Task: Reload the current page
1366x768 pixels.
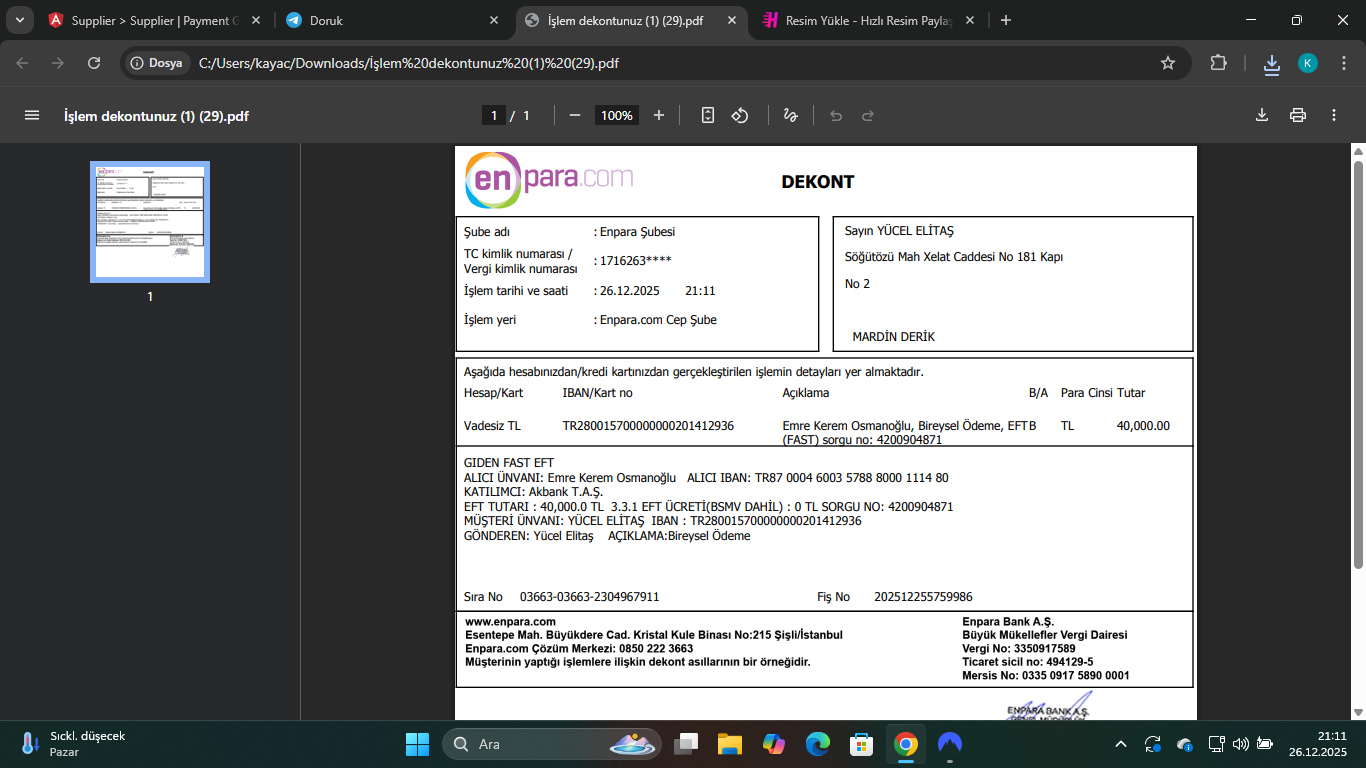Action: 94,63
